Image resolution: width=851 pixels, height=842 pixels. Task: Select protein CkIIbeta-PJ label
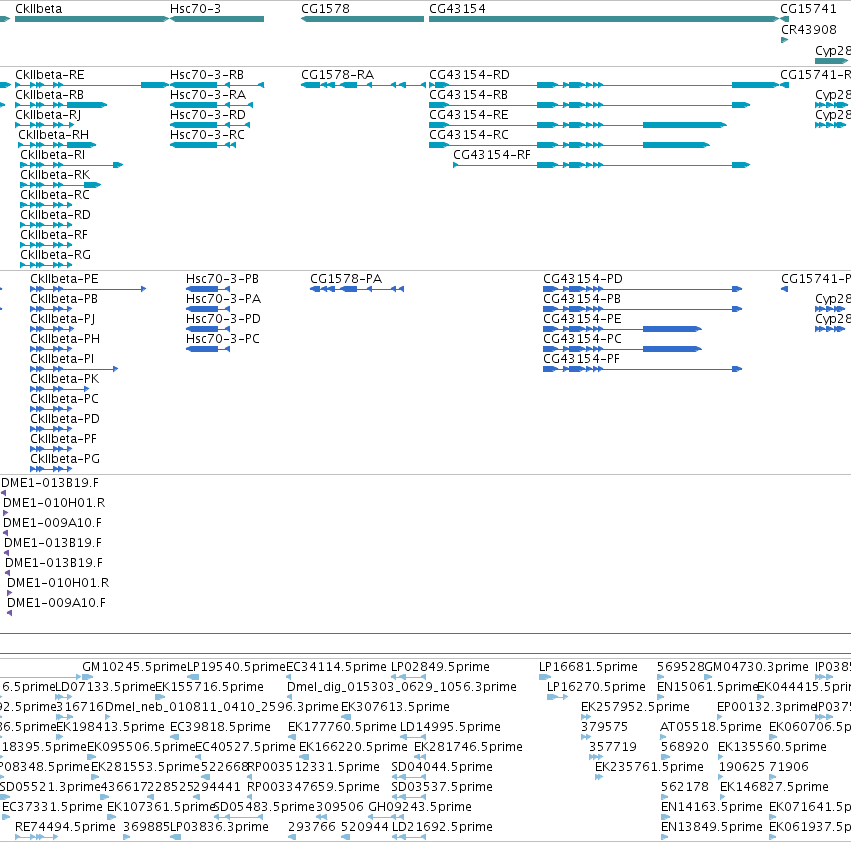(63, 319)
